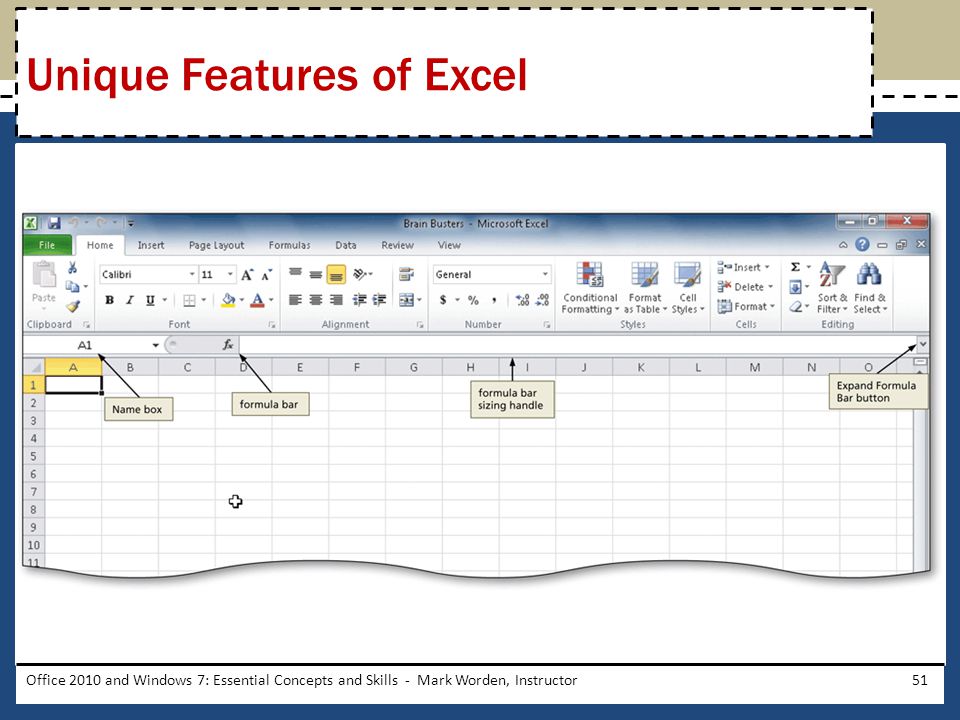Screen dimensions: 960x720
Task: Open the General number format dropdown
Action: (545, 274)
